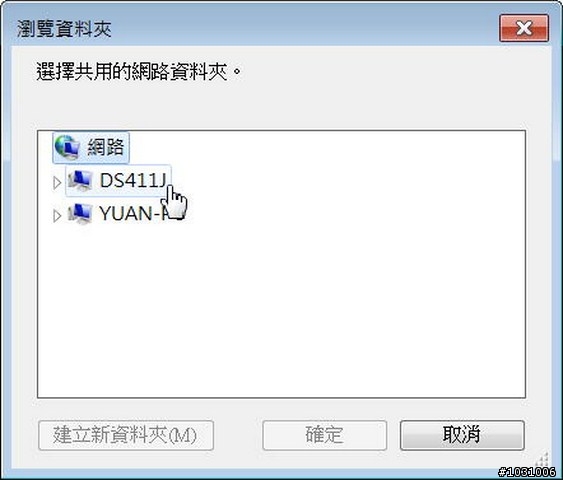Close the dialog with the red X

click(x=524, y=28)
